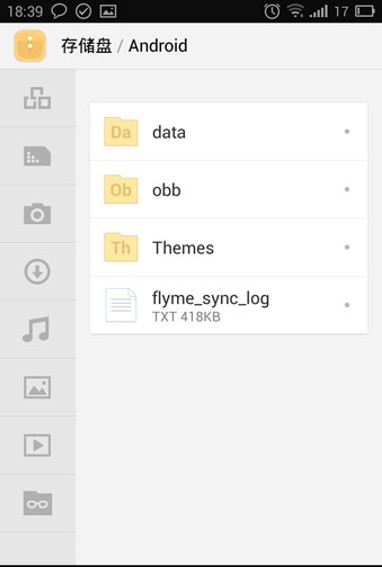Image resolution: width=382 pixels, height=567 pixels.
Task: Open the camera photos sidebar icon
Action: tap(37, 214)
